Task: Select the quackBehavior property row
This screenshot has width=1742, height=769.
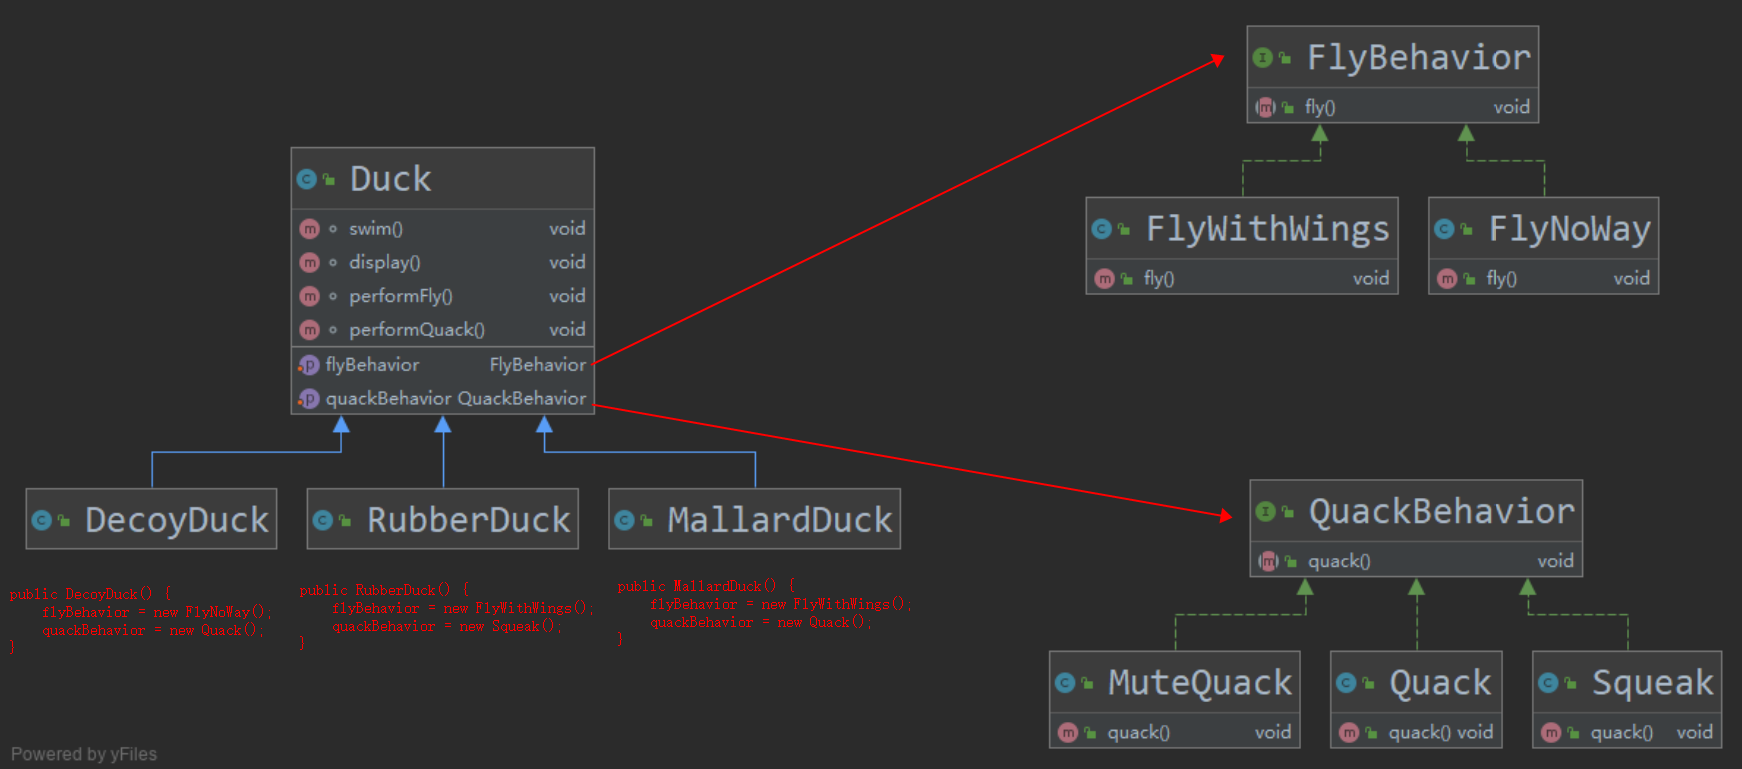Action: (442, 398)
